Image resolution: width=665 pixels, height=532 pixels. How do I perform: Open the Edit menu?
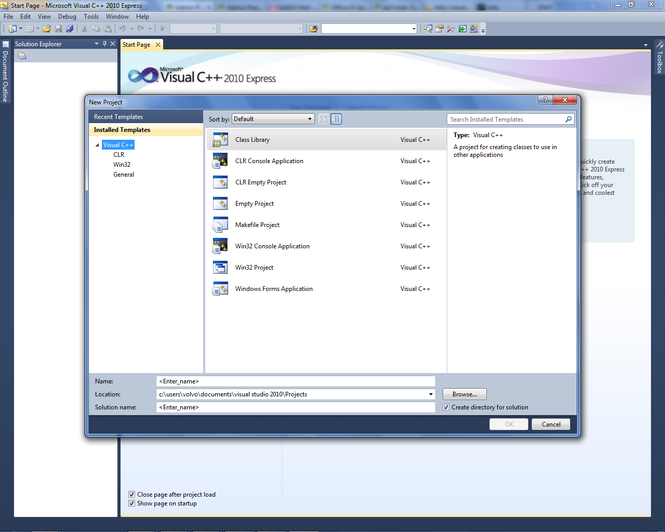pyautogui.click(x=25, y=17)
